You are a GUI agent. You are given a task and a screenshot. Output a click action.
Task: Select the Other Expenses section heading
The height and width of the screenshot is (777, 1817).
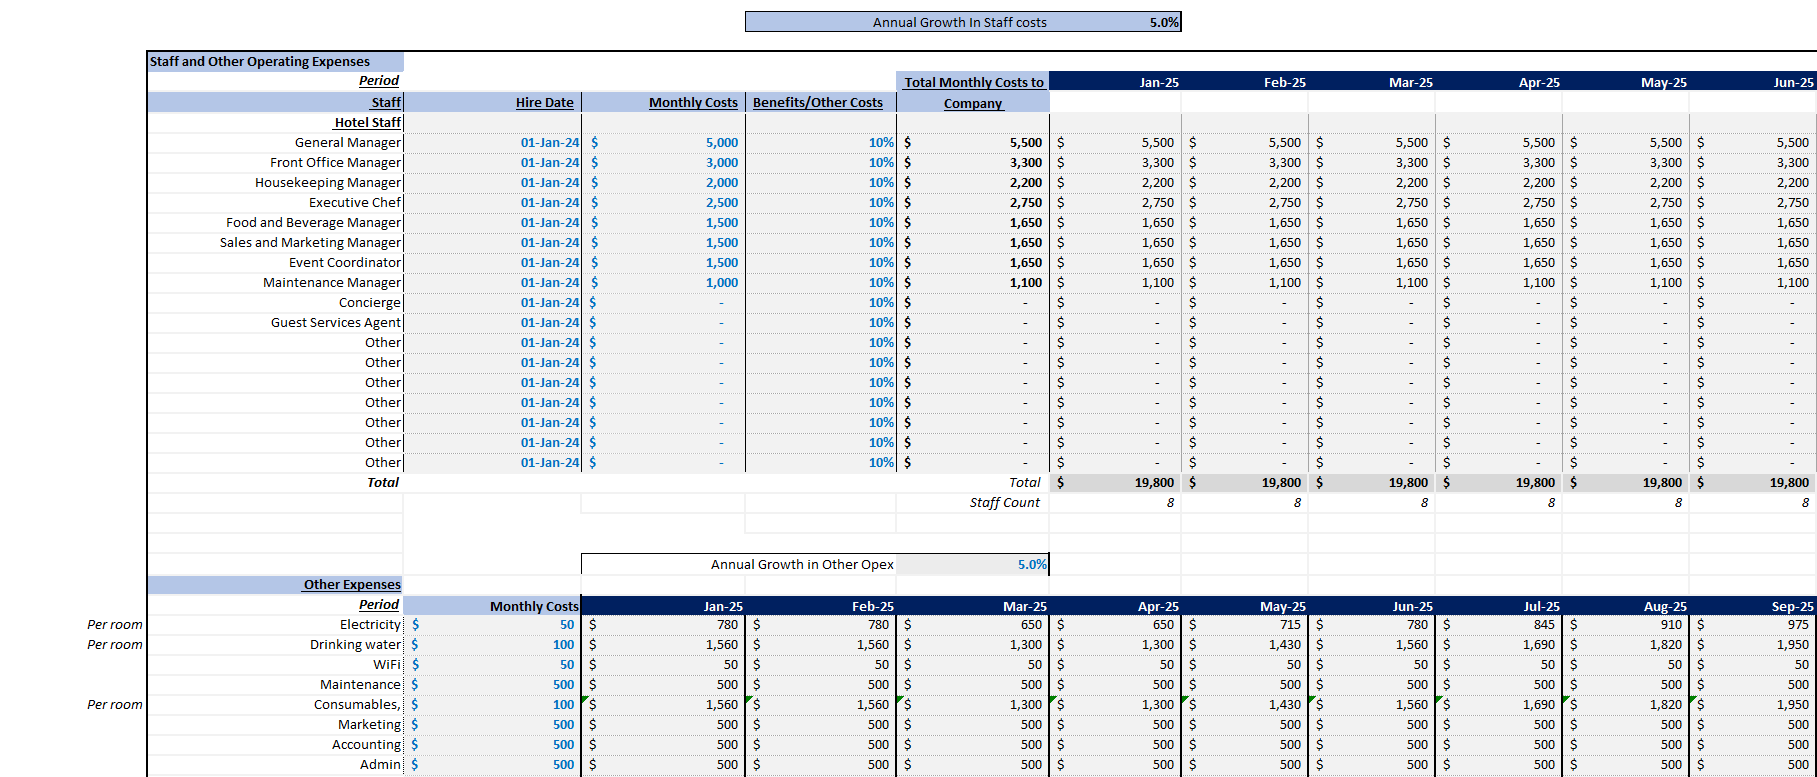tap(352, 585)
